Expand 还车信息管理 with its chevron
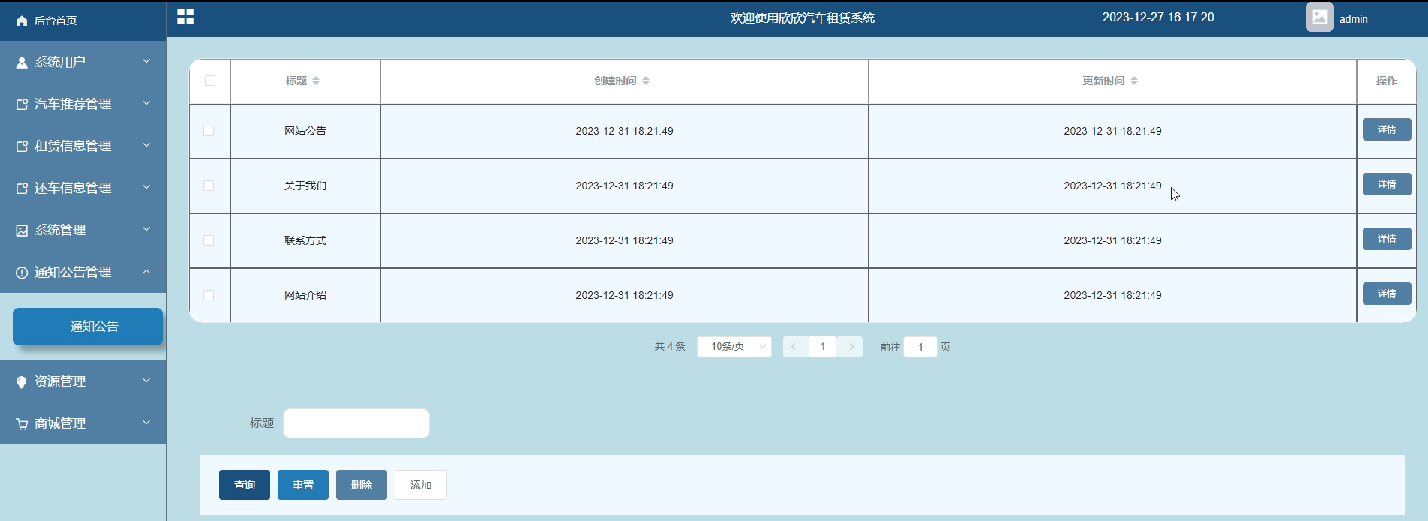 click(x=147, y=188)
